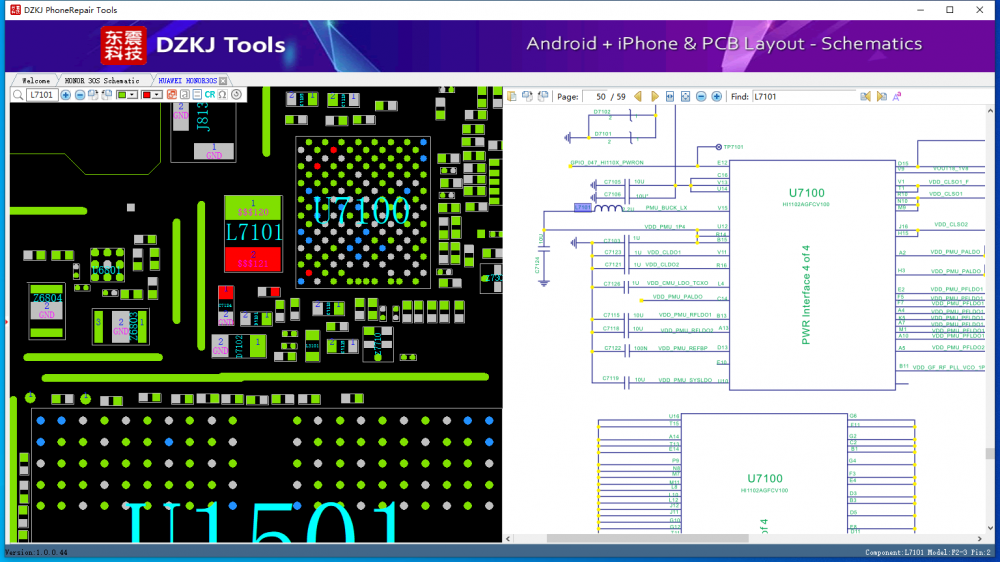Open the green color dropdown arrow

coord(134,95)
